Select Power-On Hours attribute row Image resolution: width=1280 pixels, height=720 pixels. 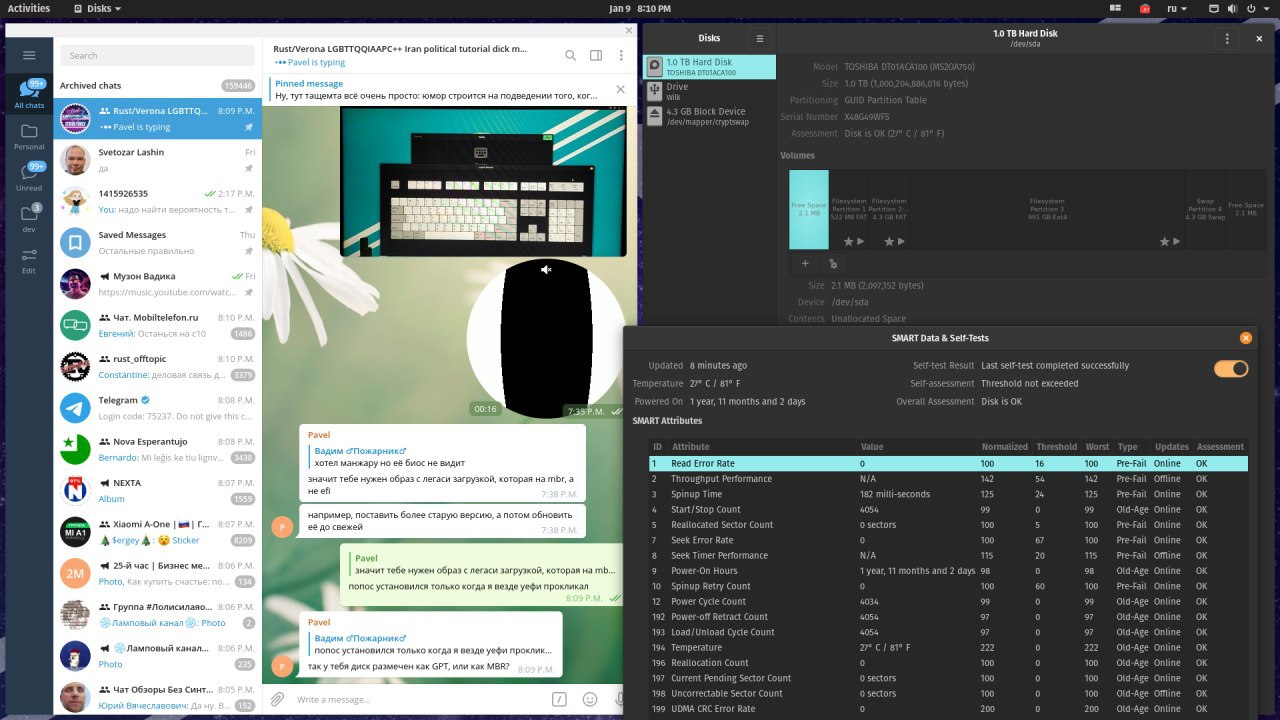coord(948,571)
